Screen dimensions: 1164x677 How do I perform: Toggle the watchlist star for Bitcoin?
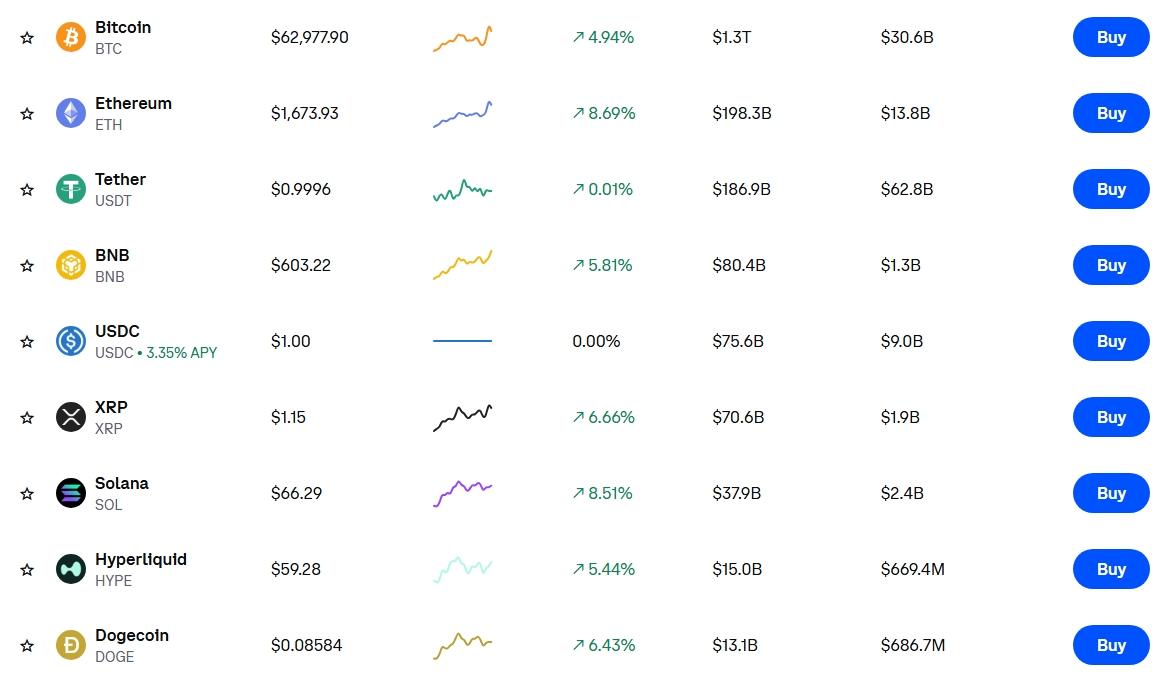pyautogui.click(x=27, y=38)
